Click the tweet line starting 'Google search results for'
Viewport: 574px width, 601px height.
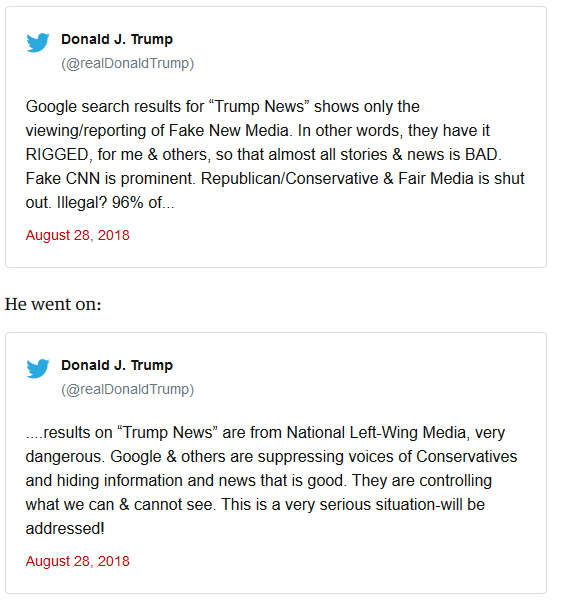(x=223, y=107)
